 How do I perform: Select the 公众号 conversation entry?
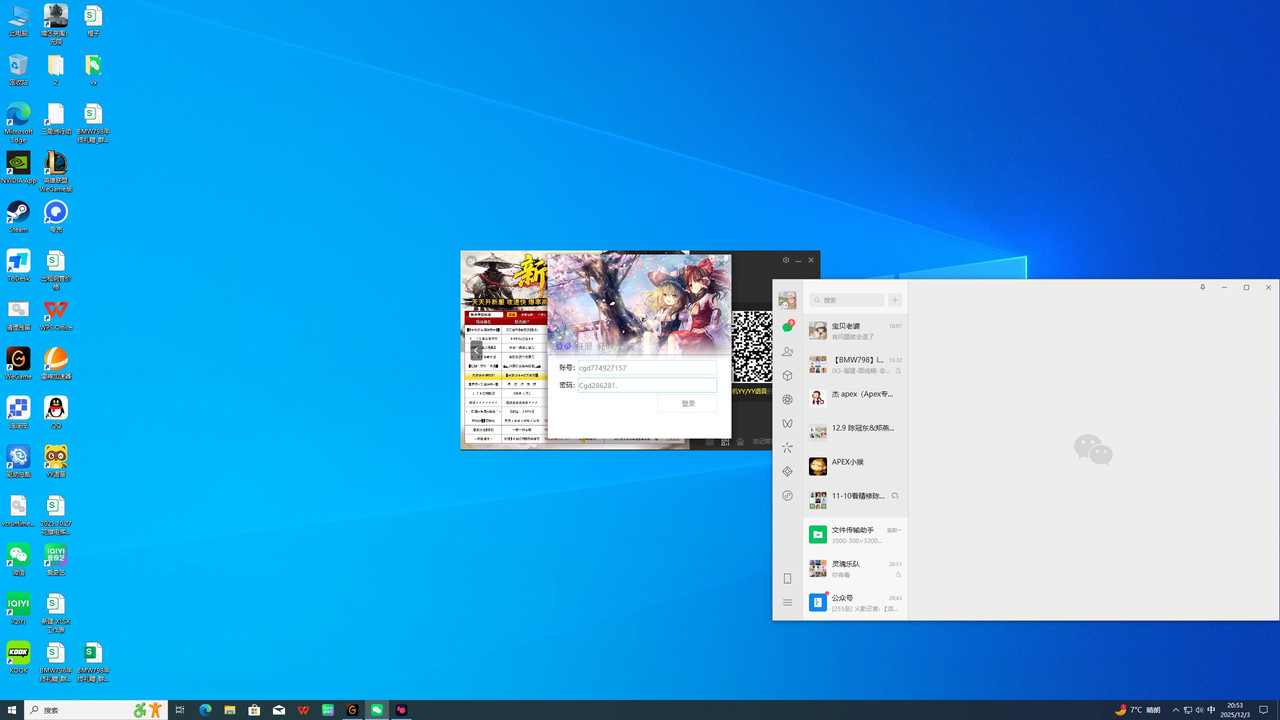[855, 602]
